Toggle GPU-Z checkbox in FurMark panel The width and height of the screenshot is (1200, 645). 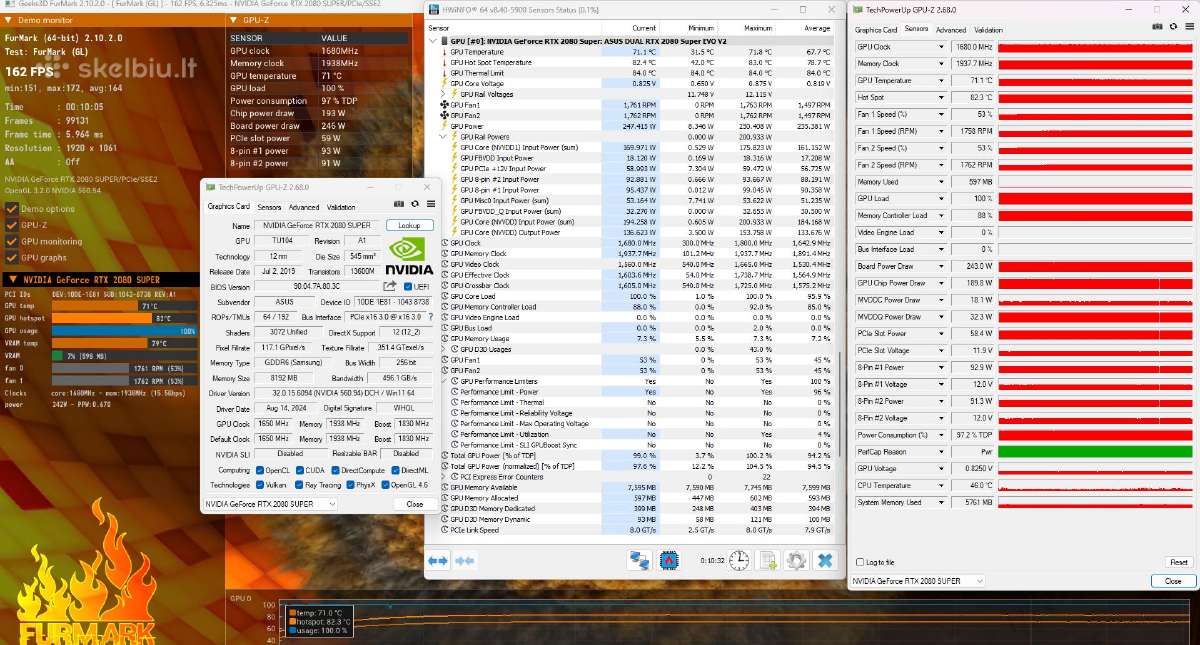pyautogui.click(x=12, y=225)
